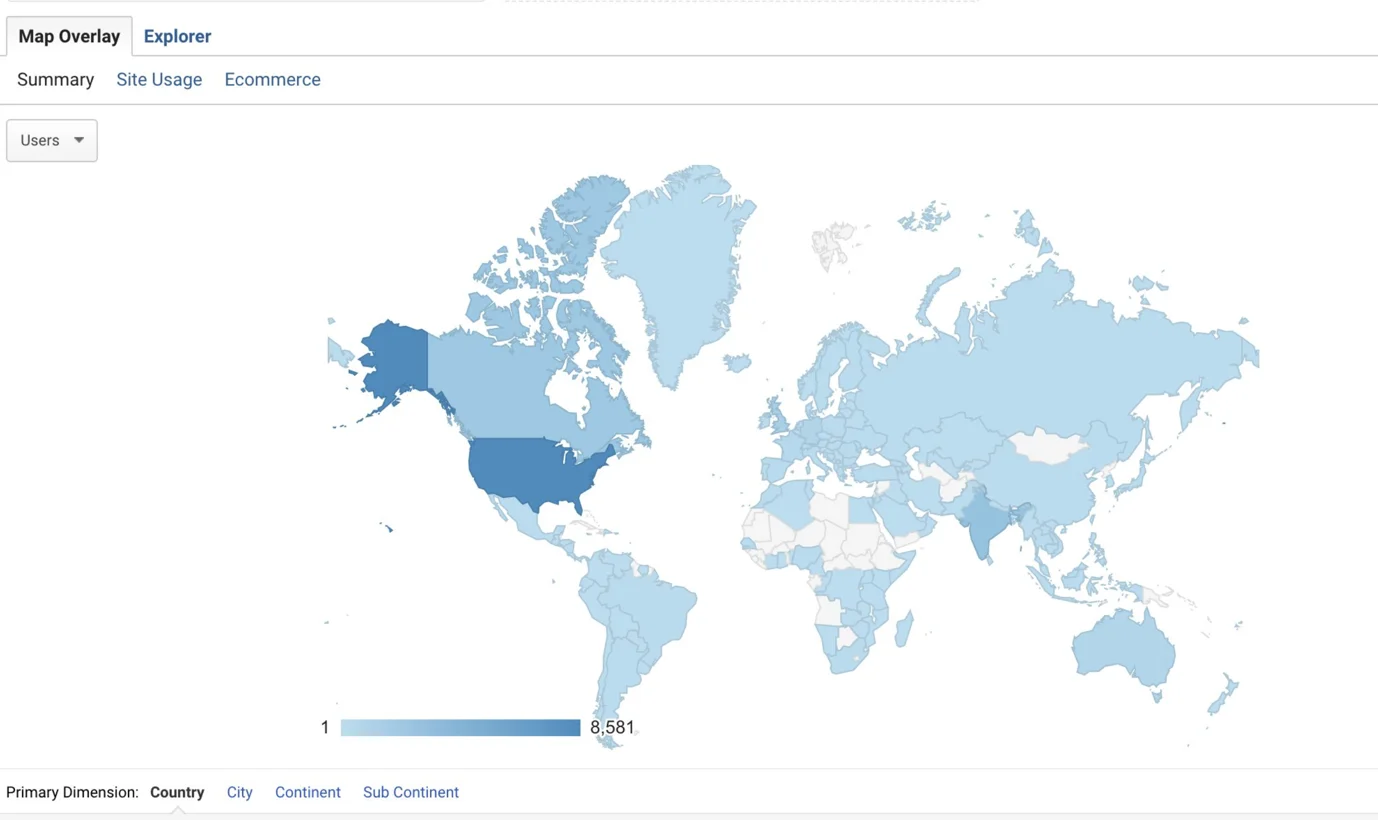Select the Summary view
The image size is (1378, 820).
(55, 80)
